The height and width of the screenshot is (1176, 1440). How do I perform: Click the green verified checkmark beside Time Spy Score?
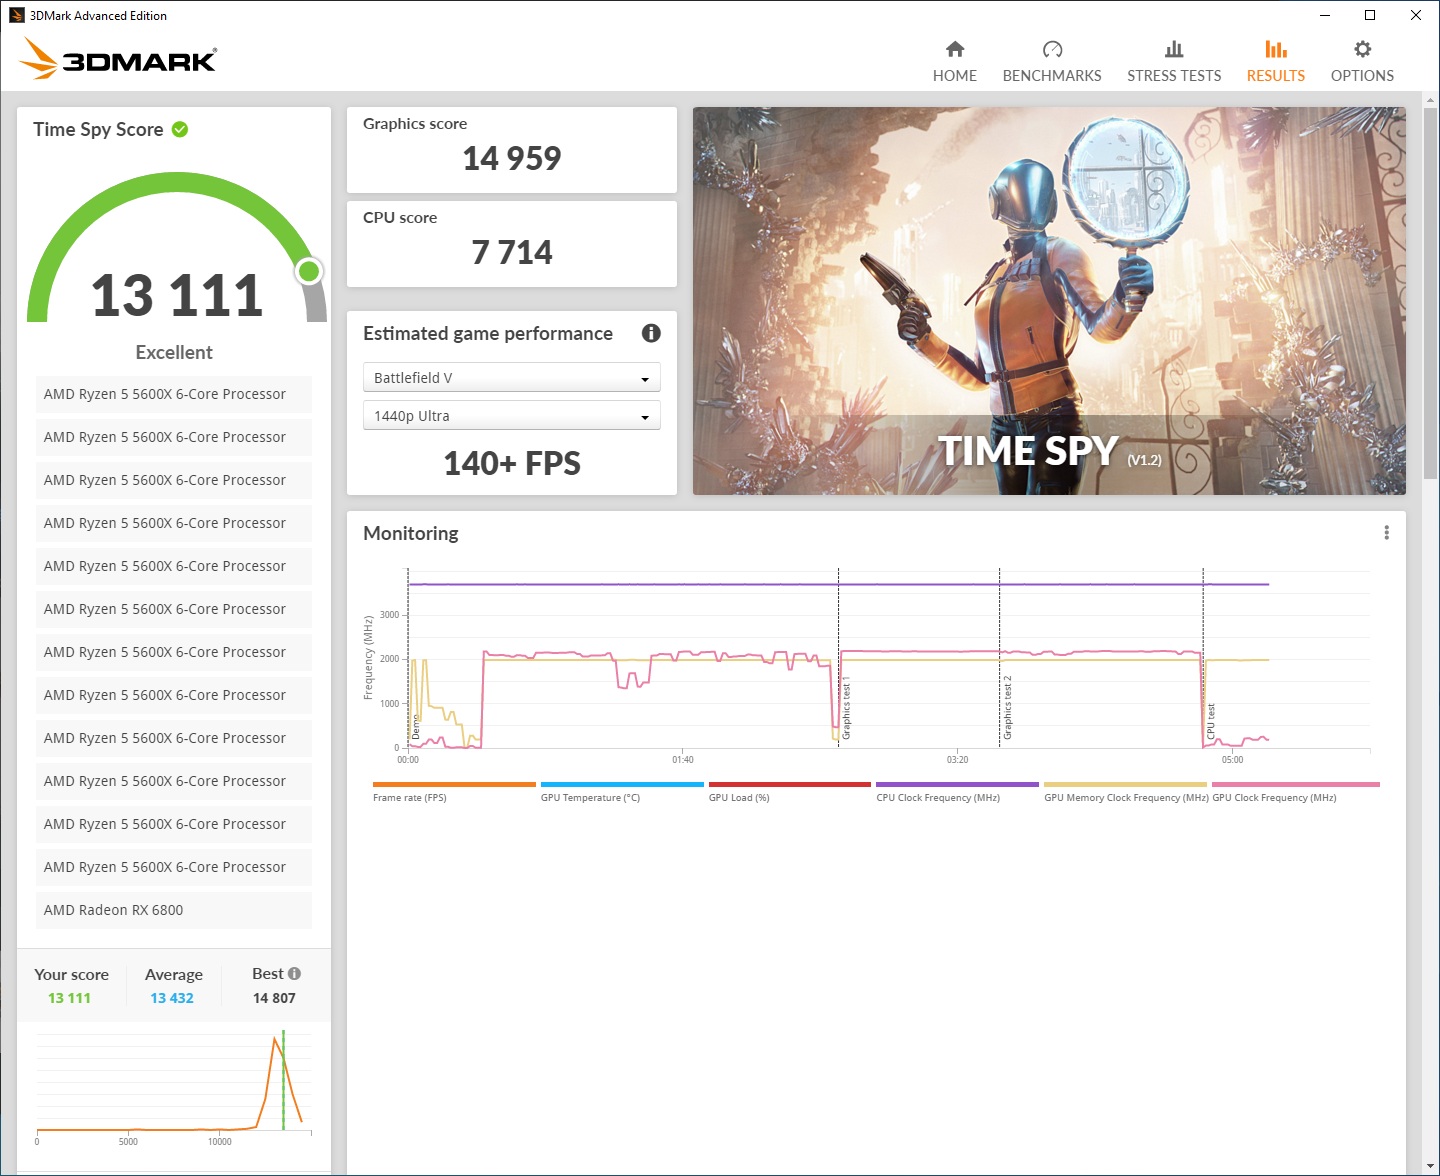click(x=180, y=129)
